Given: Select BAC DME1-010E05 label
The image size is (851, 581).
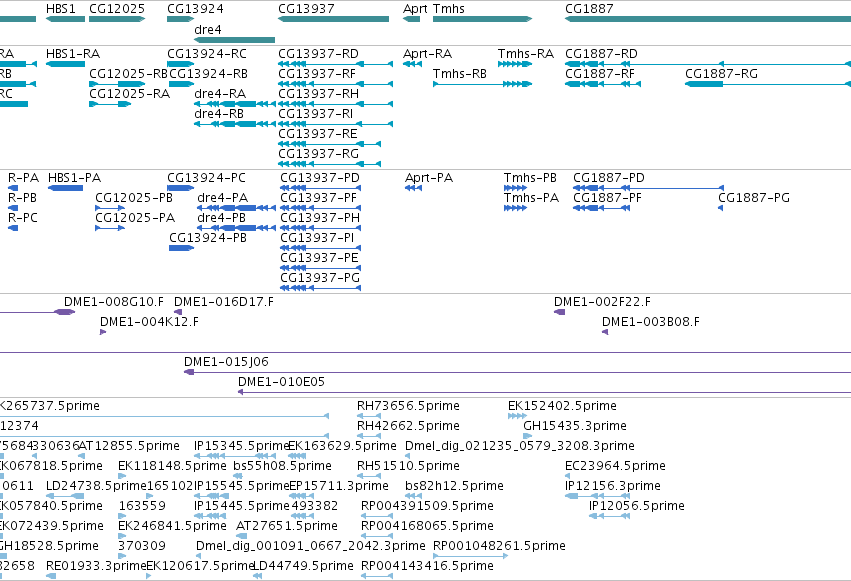Looking at the screenshot, I should (x=281, y=382).
